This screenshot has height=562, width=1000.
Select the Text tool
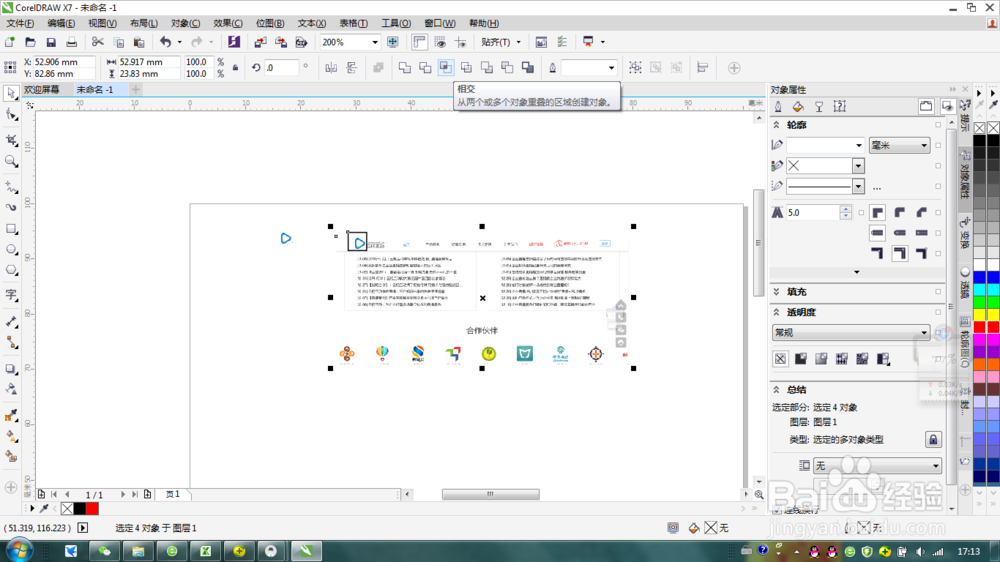coord(11,295)
